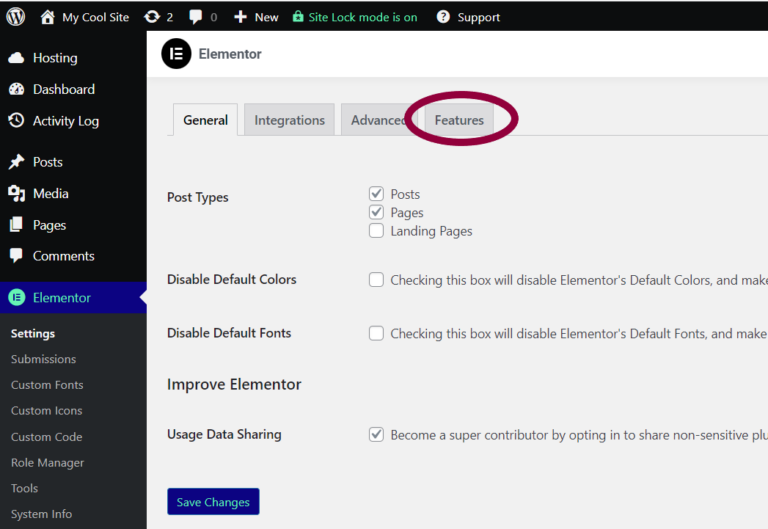
Task: Open the Integrations tab
Action: tap(289, 120)
